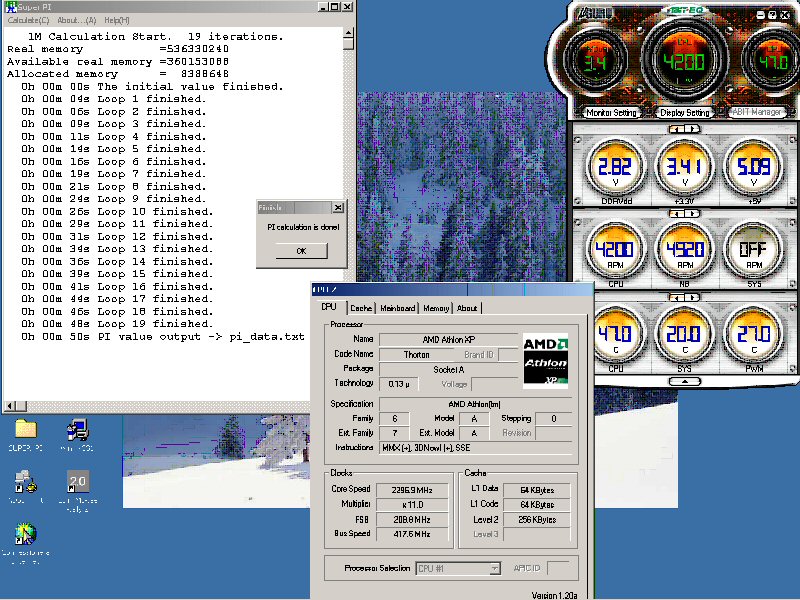Click the NB fan gauge reading 4920 RPM
Viewport: 800px width, 600px height.
point(685,251)
